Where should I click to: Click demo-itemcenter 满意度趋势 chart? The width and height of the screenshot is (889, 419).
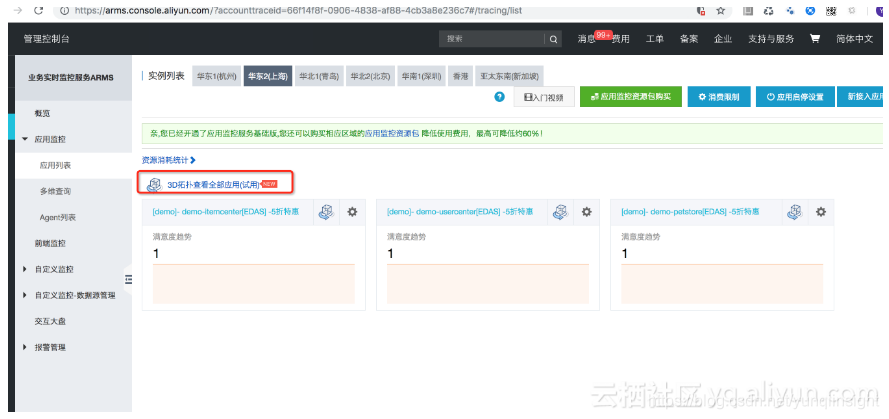tap(254, 283)
